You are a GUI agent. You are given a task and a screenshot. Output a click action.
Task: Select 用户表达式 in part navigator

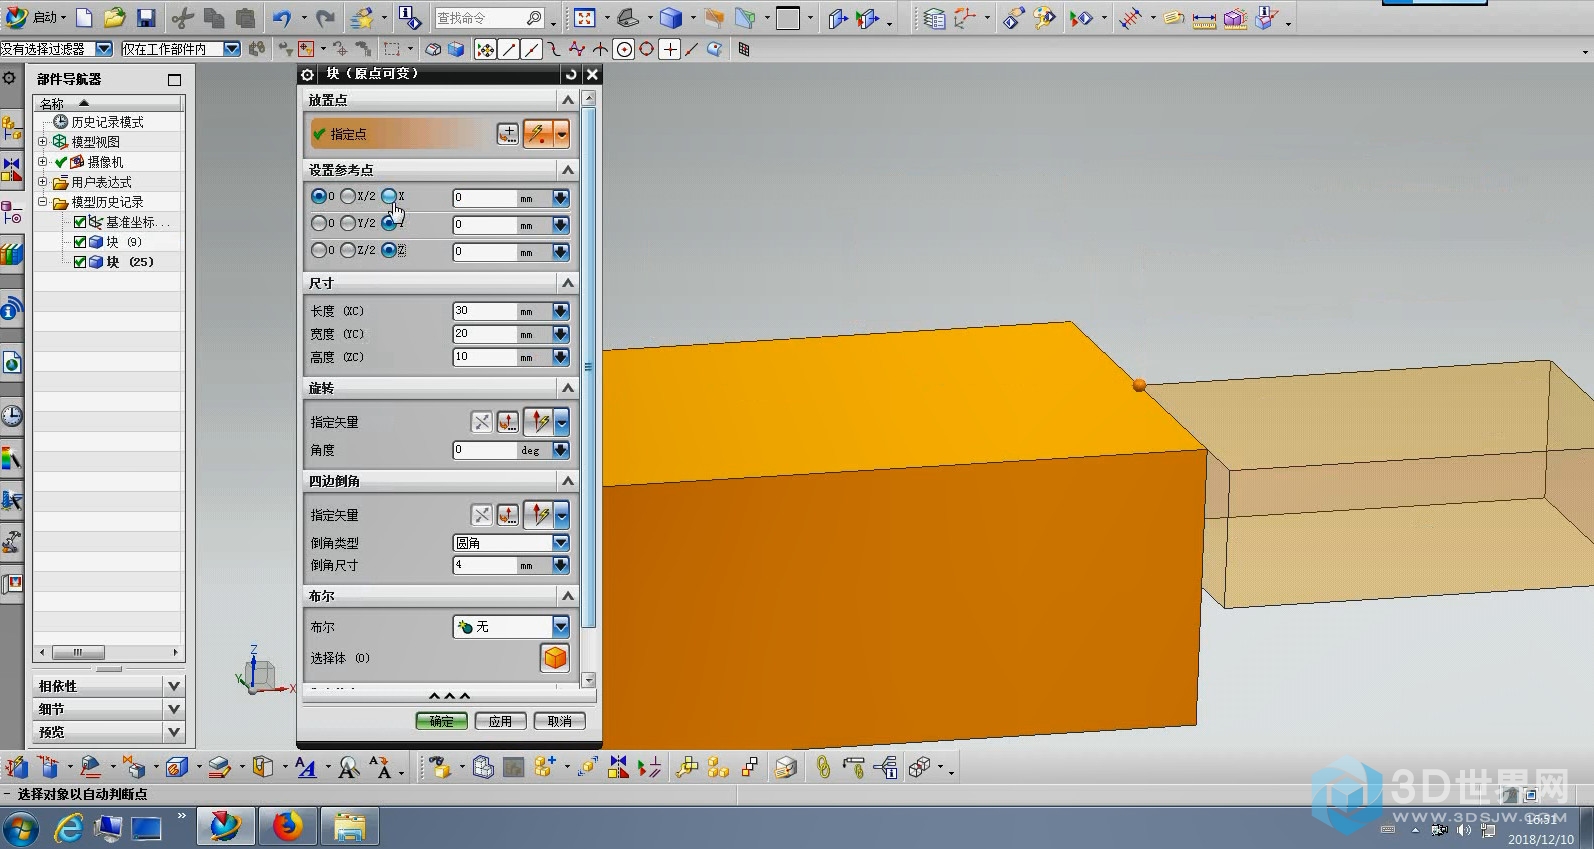pyautogui.click(x=101, y=182)
